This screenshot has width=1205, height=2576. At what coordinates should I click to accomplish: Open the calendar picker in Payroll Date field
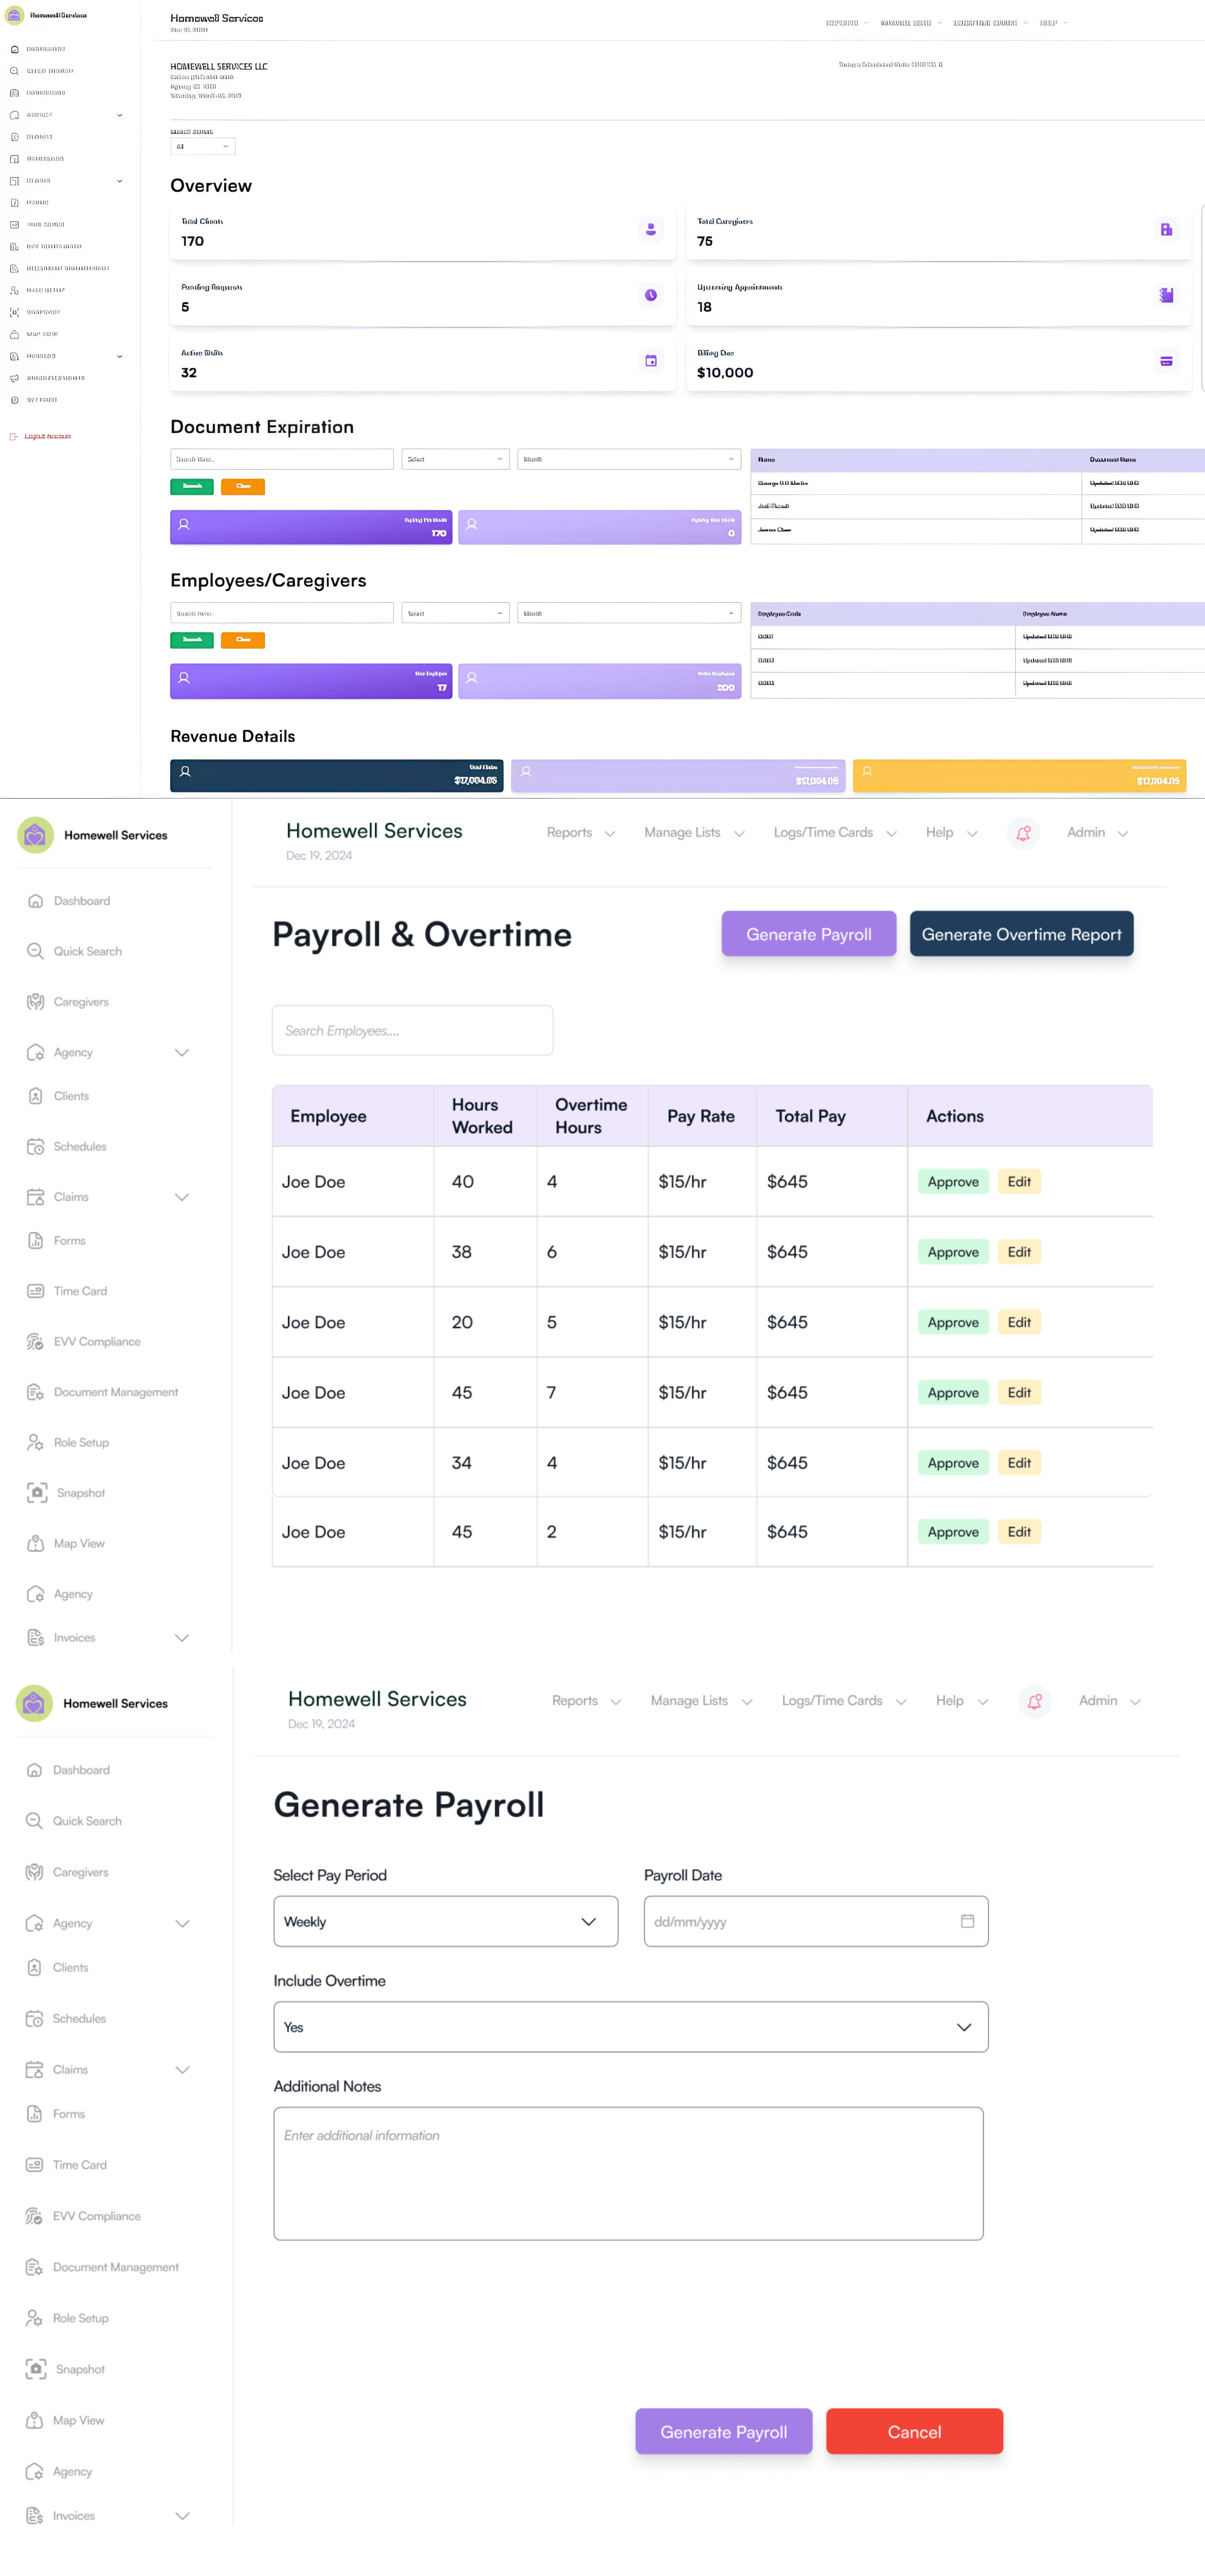coord(967,1921)
